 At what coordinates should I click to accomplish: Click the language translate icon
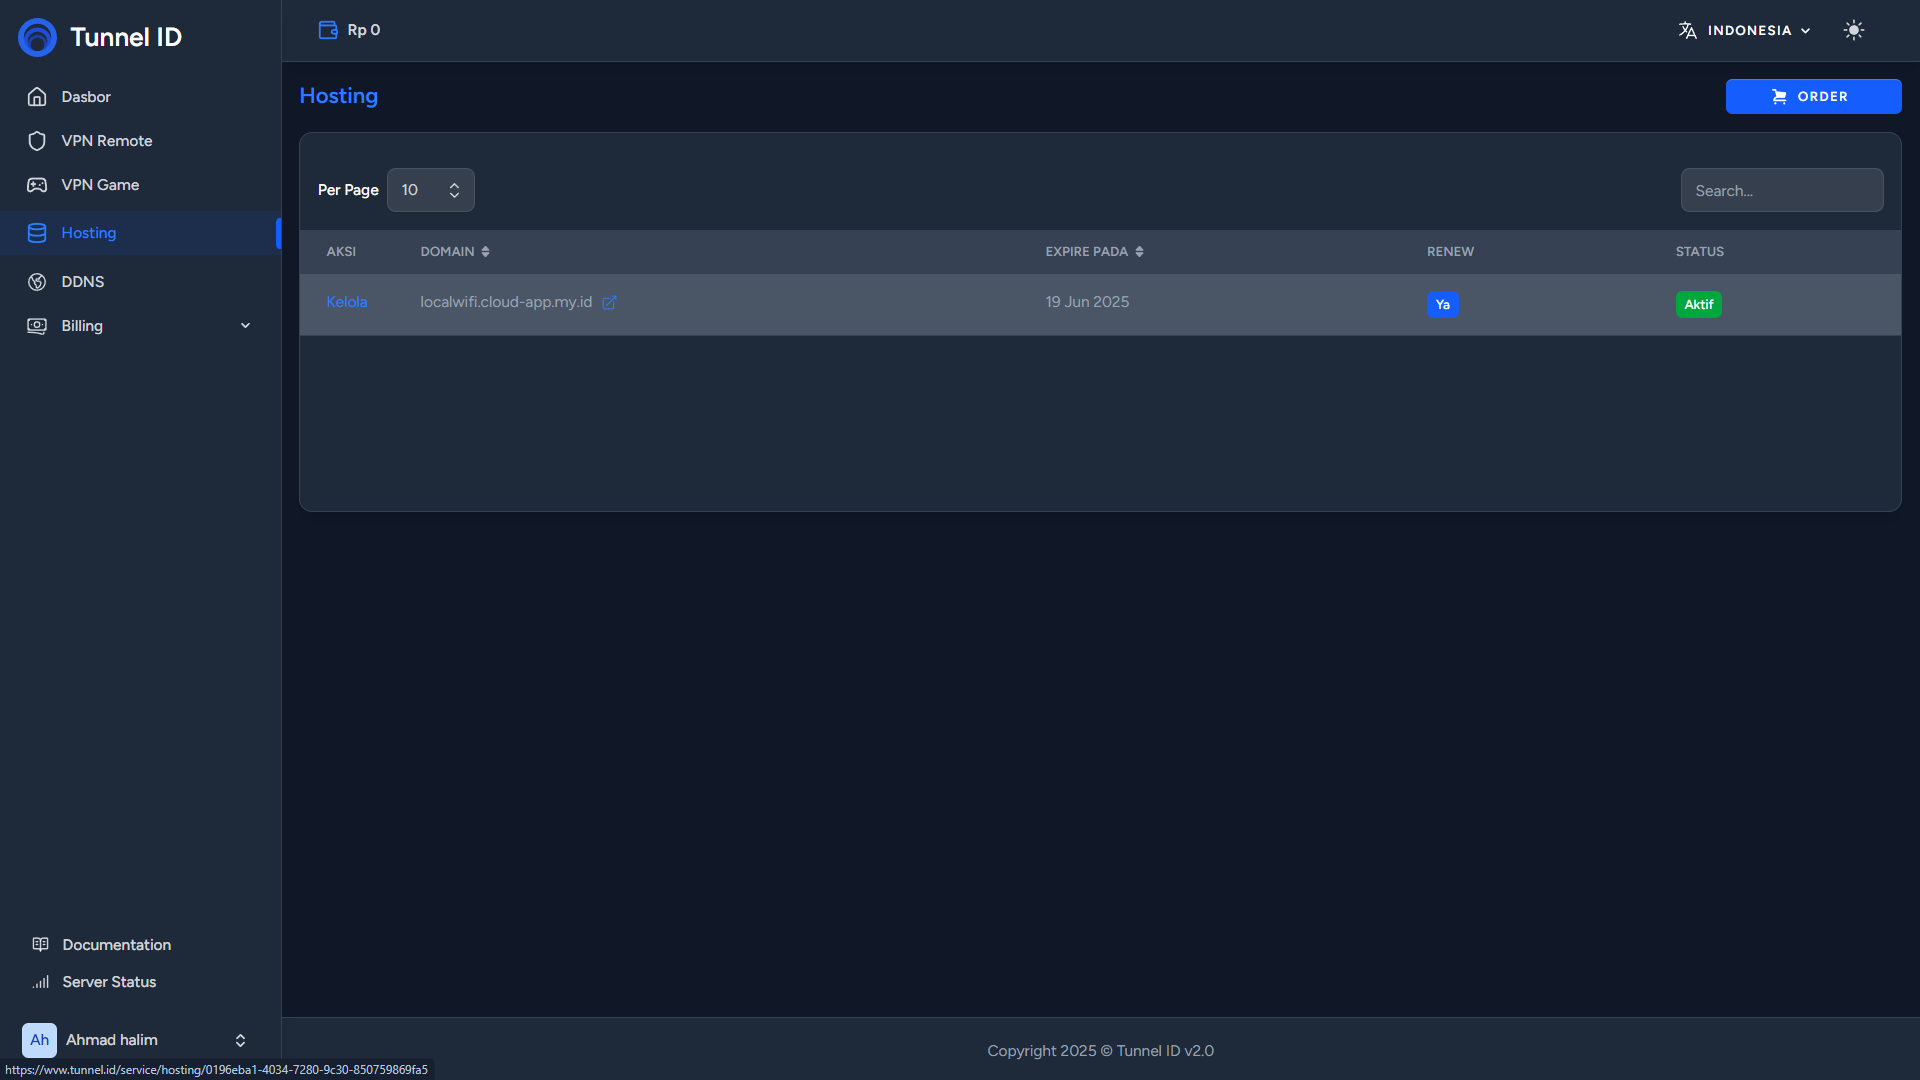point(1688,30)
